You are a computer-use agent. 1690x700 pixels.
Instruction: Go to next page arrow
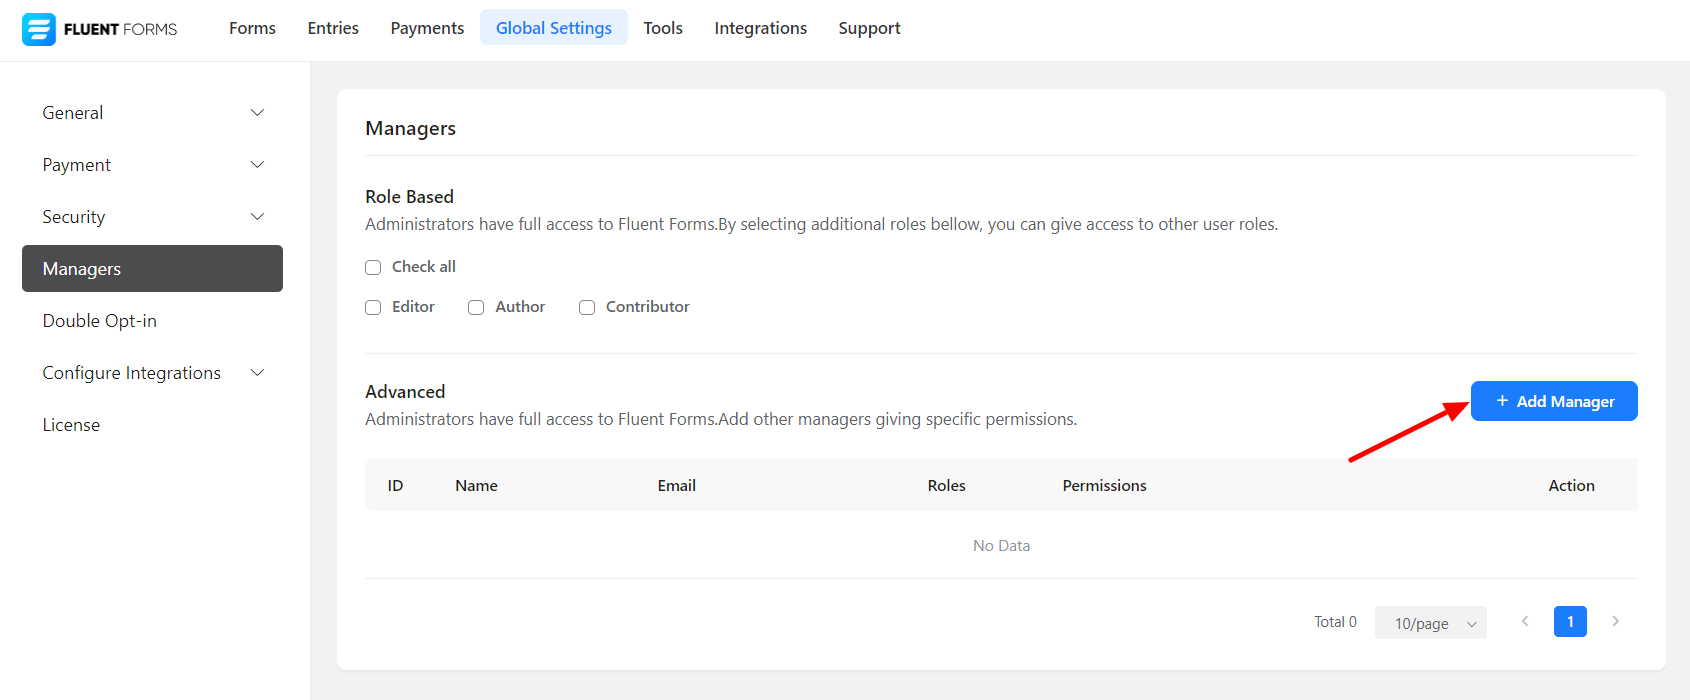click(x=1615, y=621)
